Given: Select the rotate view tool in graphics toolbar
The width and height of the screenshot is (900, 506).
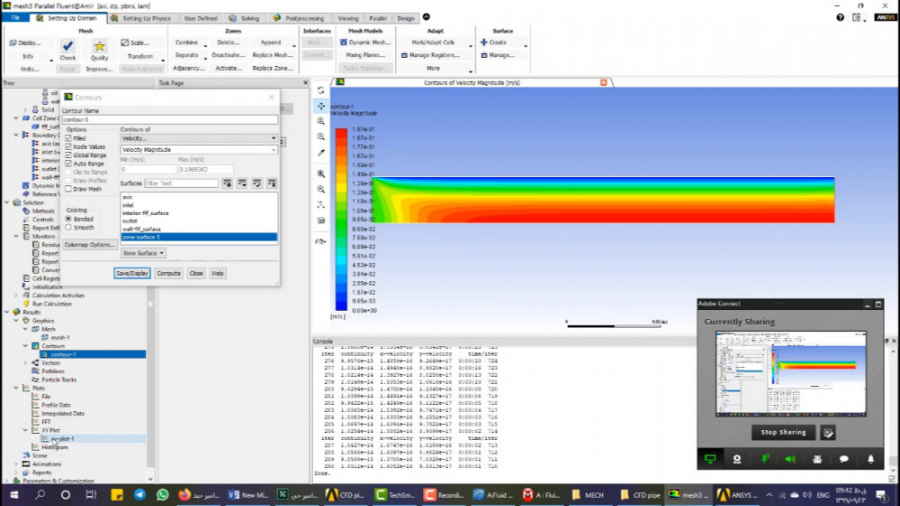Looking at the screenshot, I should 321,91.
